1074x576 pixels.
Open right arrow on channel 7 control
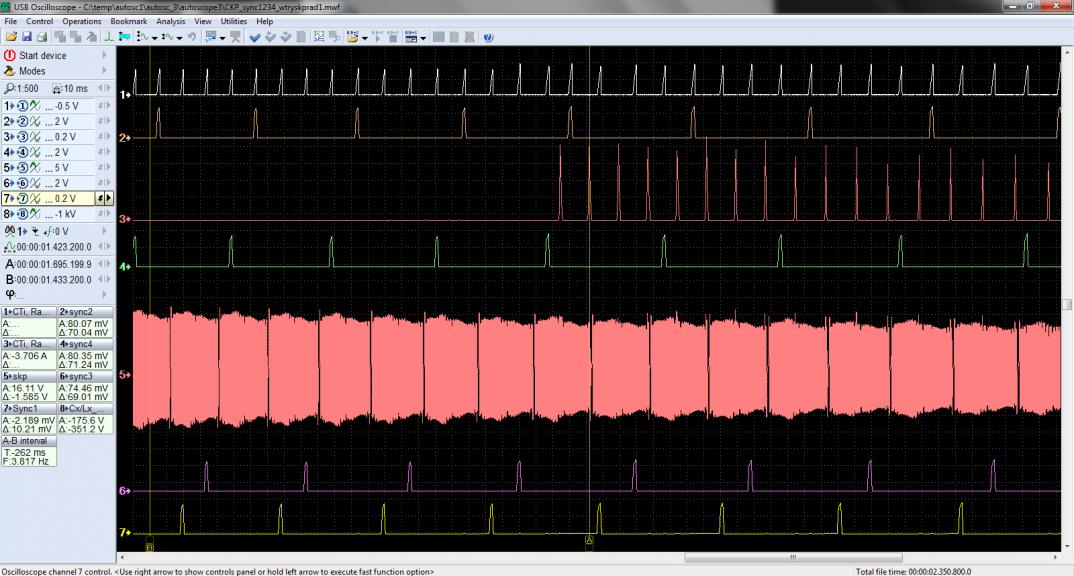[108, 199]
